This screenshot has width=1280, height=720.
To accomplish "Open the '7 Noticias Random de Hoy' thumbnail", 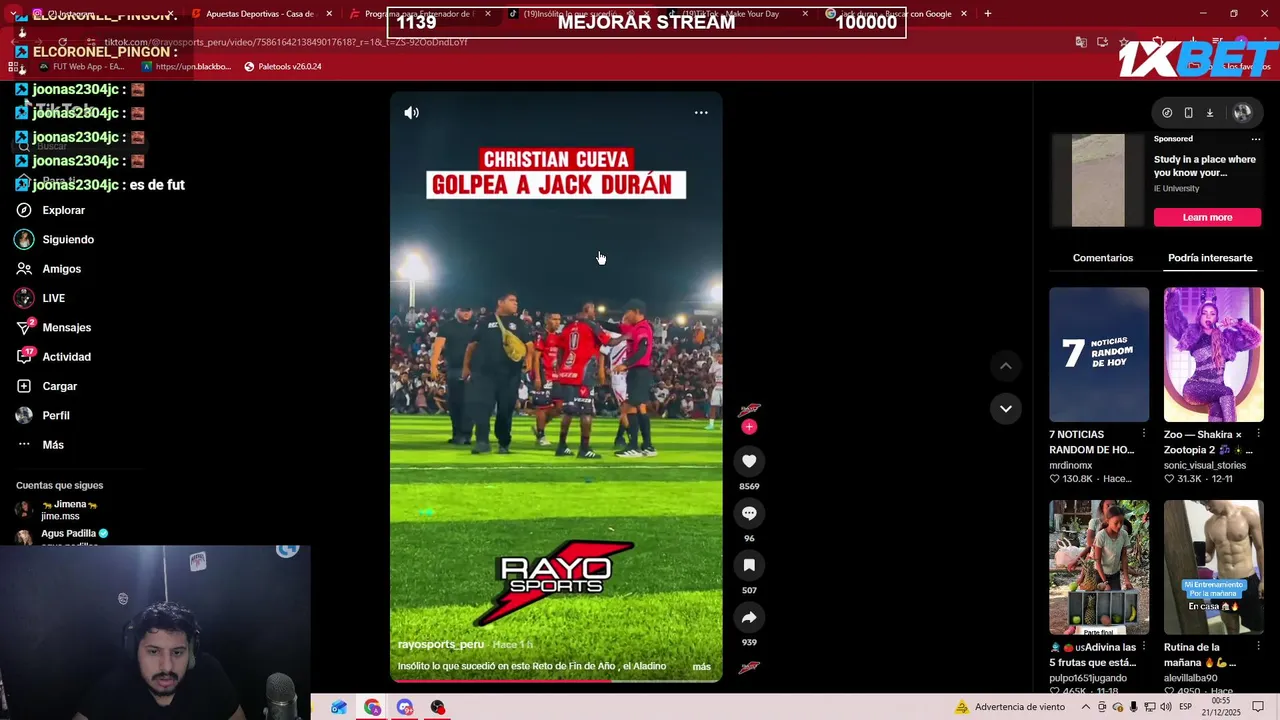I will coord(1099,355).
